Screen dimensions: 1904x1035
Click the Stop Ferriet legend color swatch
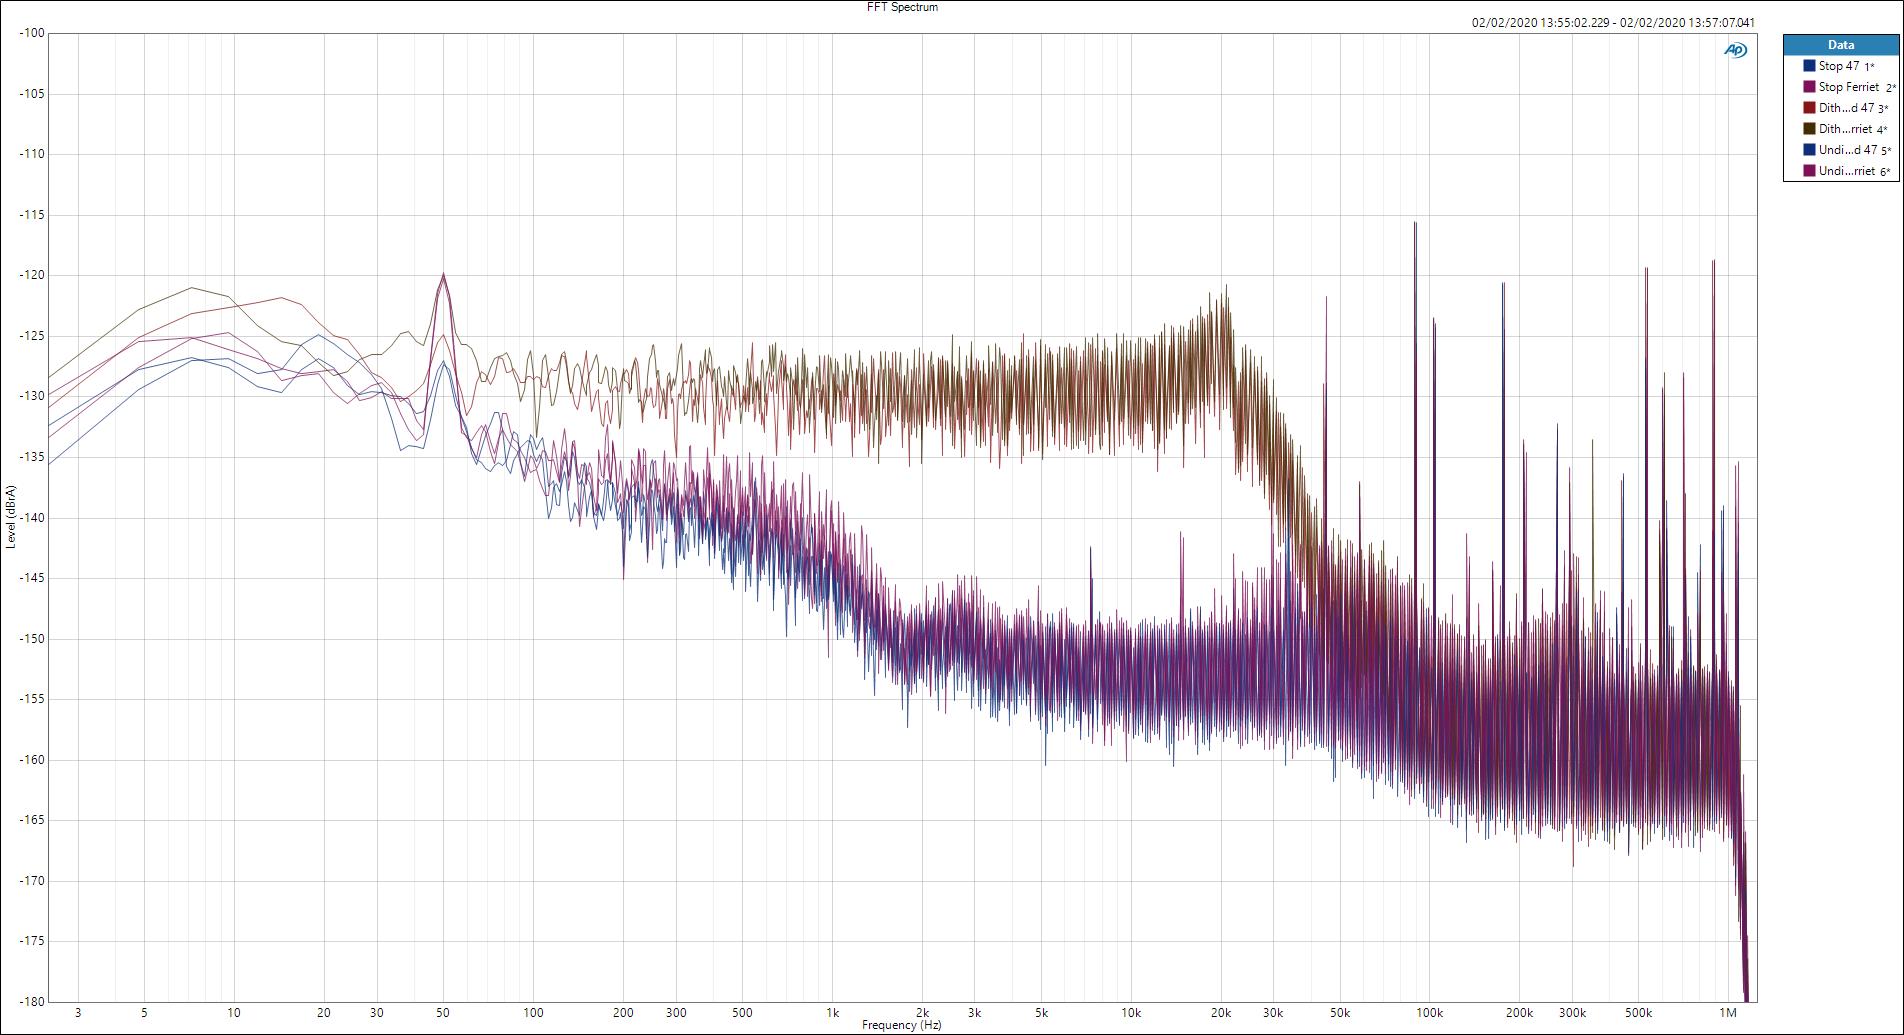click(1809, 87)
